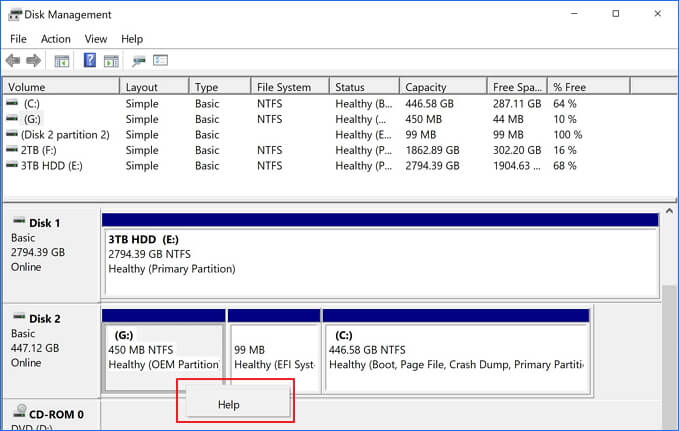Image resolution: width=679 pixels, height=431 pixels.
Task: Click the blue Help question mark icon
Action: coord(90,61)
